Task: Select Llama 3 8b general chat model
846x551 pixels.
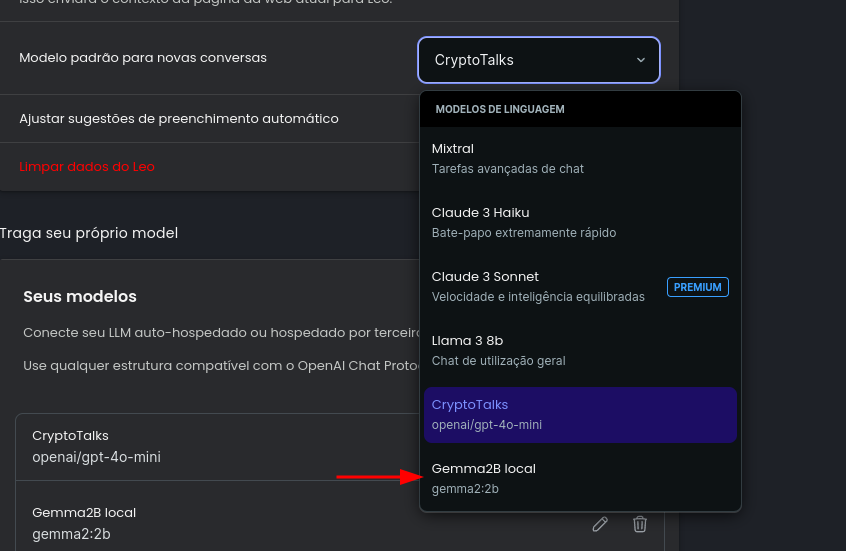Action: pyautogui.click(x=580, y=350)
